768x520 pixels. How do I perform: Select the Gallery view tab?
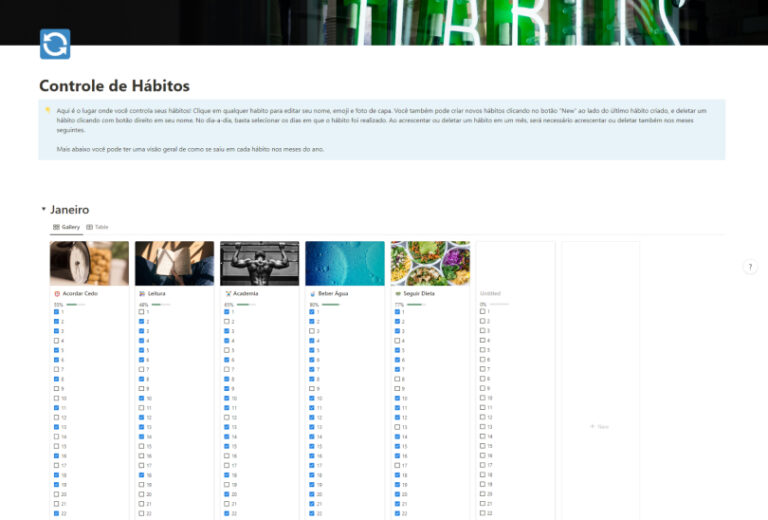66,227
